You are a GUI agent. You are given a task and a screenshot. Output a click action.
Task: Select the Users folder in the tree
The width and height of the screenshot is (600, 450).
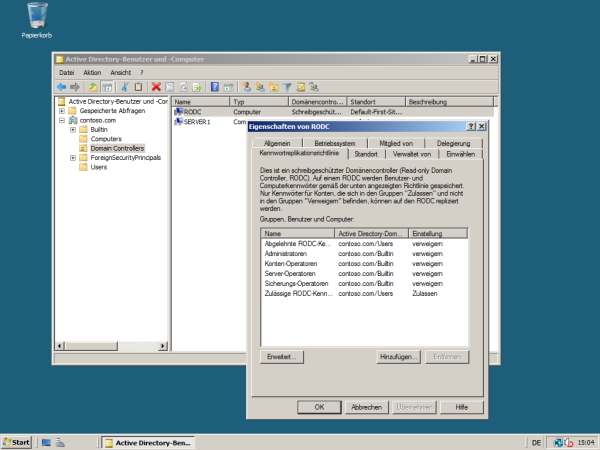99,167
